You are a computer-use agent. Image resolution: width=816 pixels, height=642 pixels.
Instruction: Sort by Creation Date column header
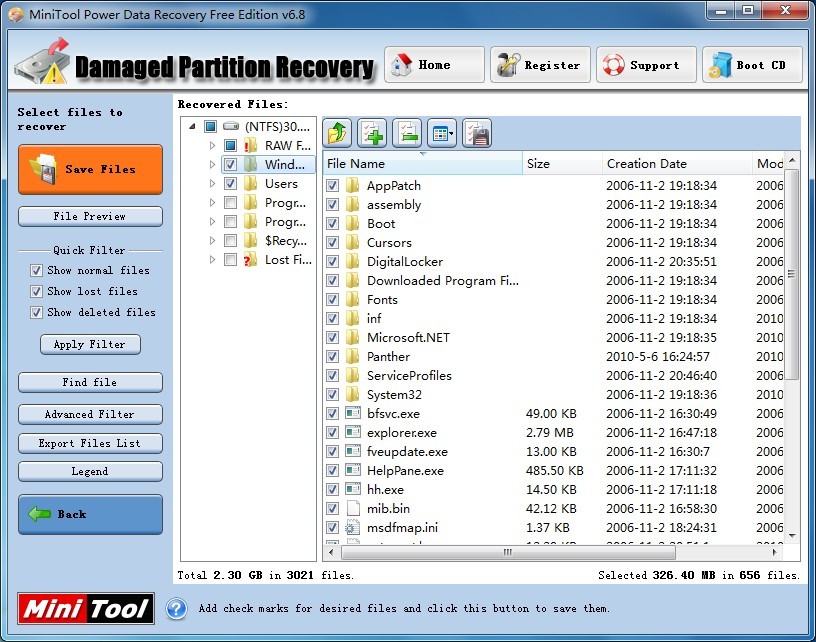(x=677, y=163)
